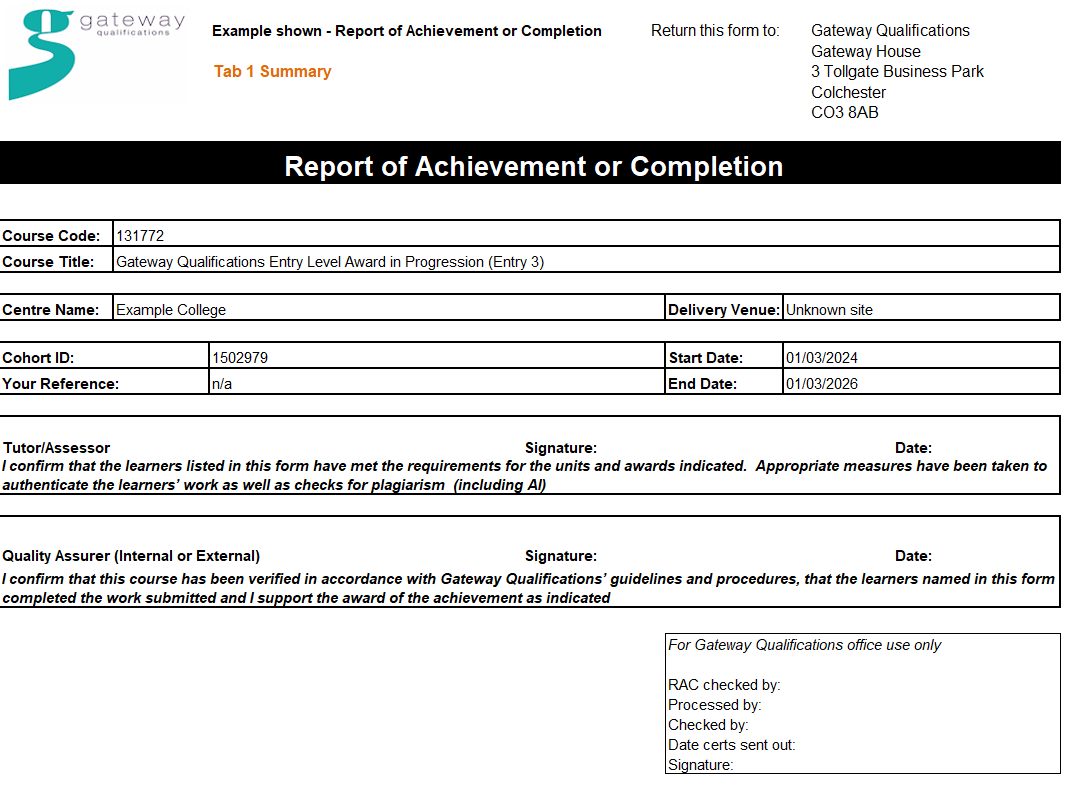Click the 'Processed by:' line

pos(714,705)
